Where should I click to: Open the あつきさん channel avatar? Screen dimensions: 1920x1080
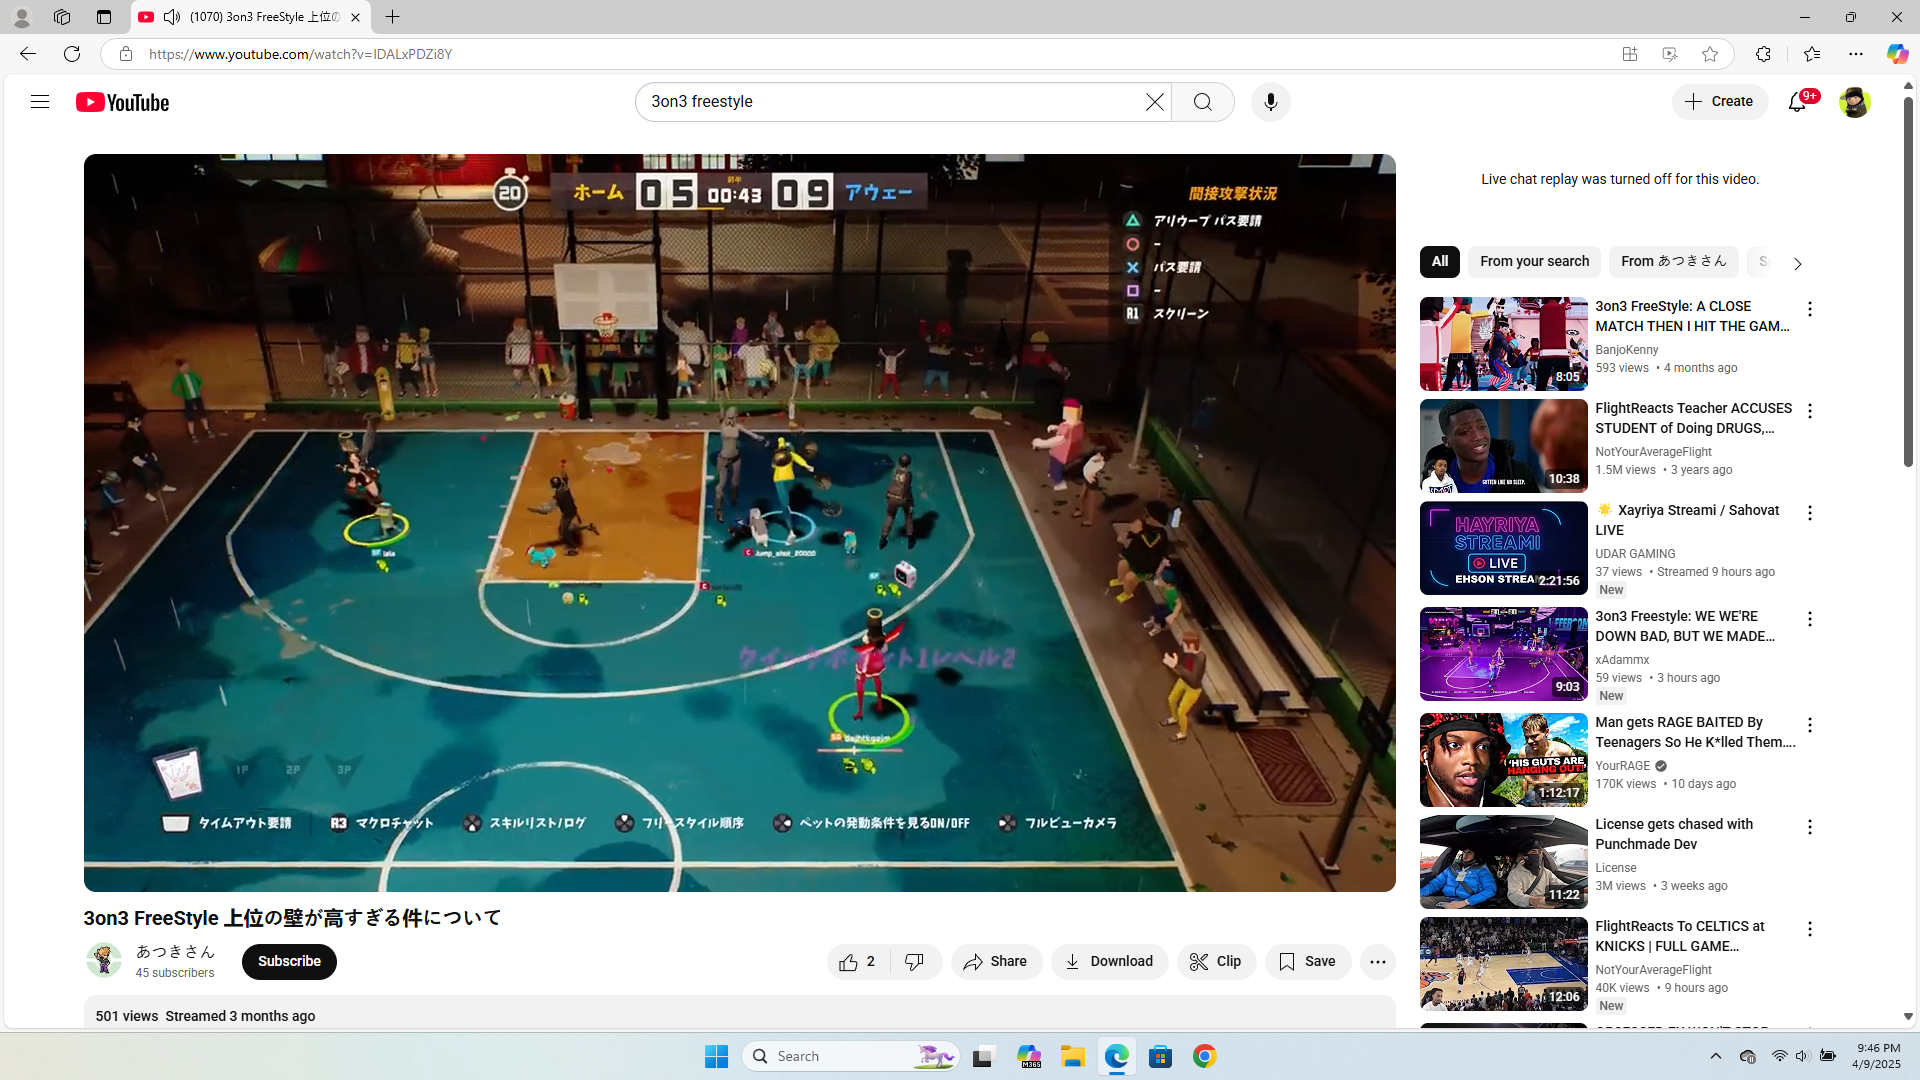pos(104,961)
